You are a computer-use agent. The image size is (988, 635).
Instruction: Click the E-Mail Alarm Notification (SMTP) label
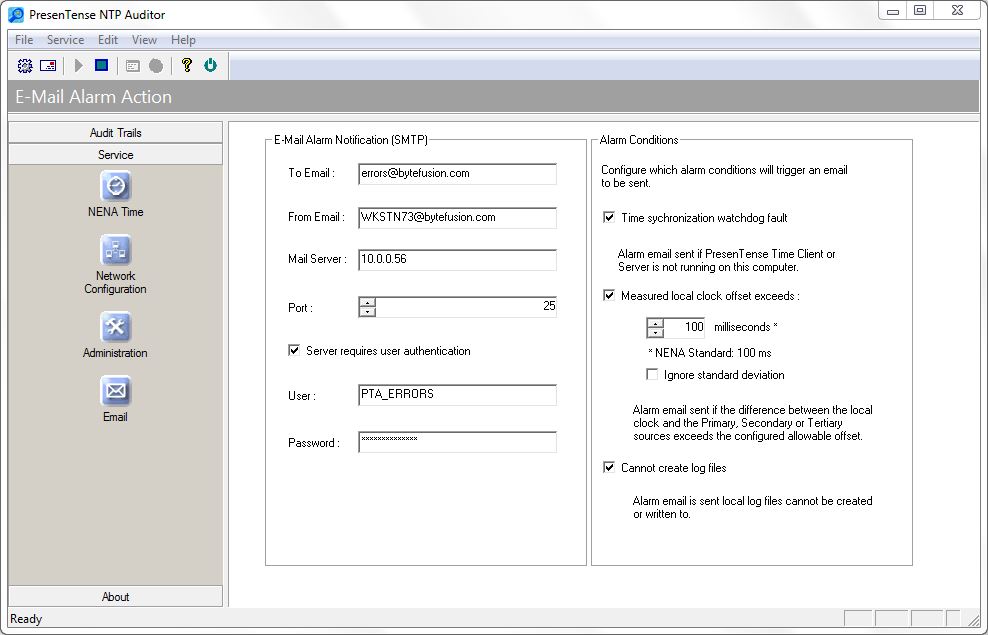(351, 140)
